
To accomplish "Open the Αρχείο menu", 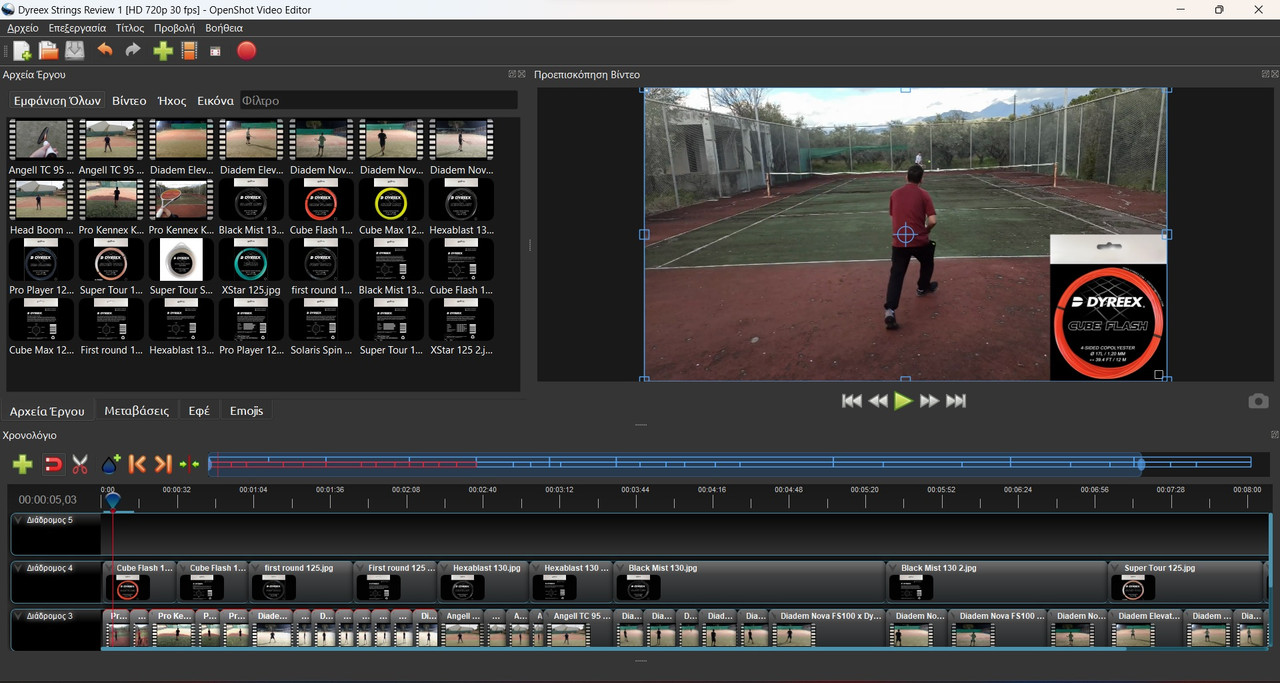I will pyautogui.click(x=23, y=28).
